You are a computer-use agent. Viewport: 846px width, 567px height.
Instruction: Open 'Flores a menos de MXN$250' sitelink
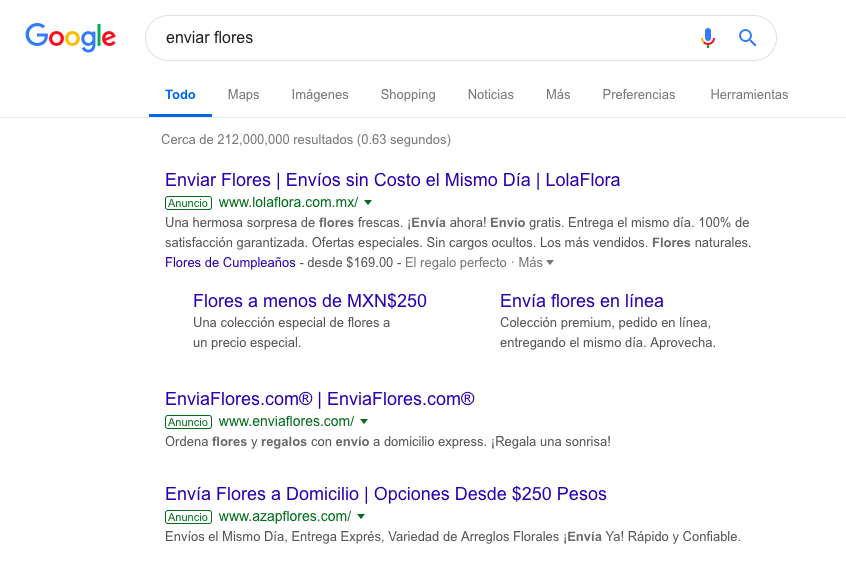310,301
